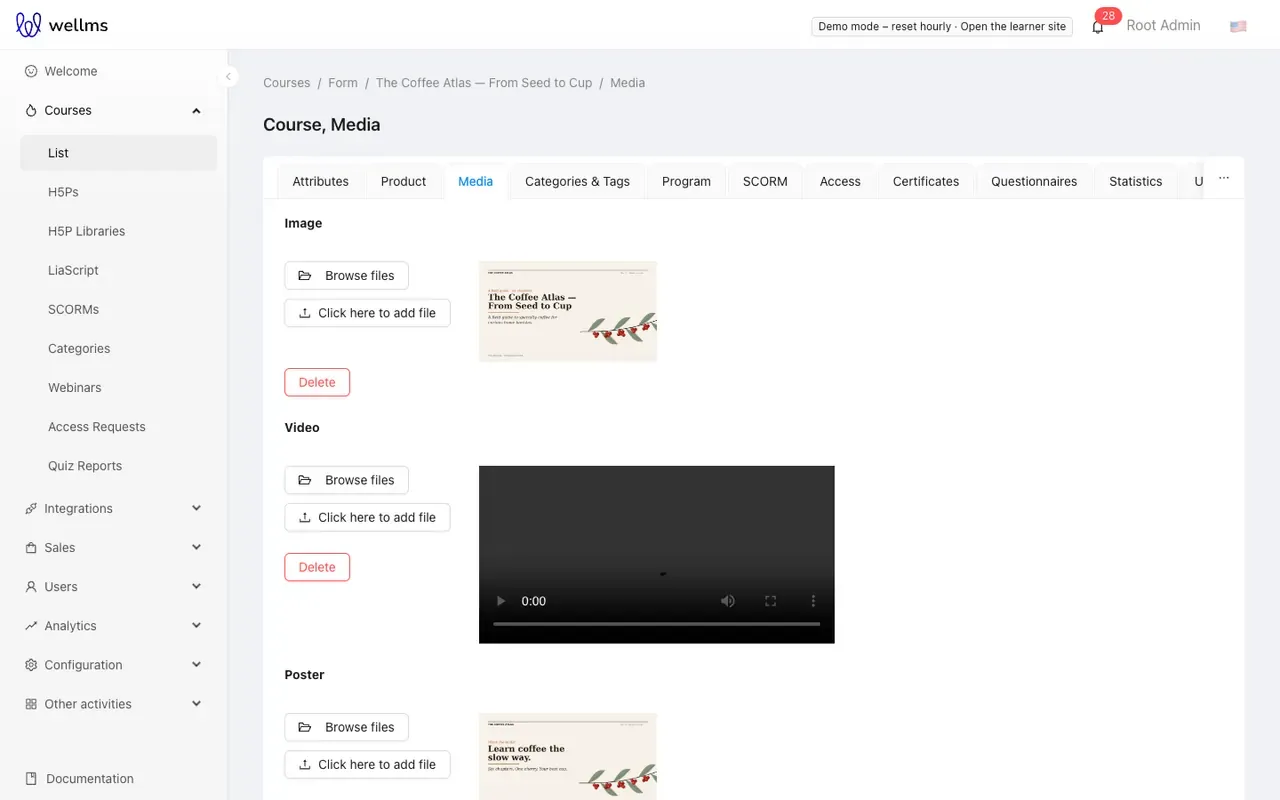Go to the Program tab
The height and width of the screenshot is (800, 1280).
click(686, 181)
